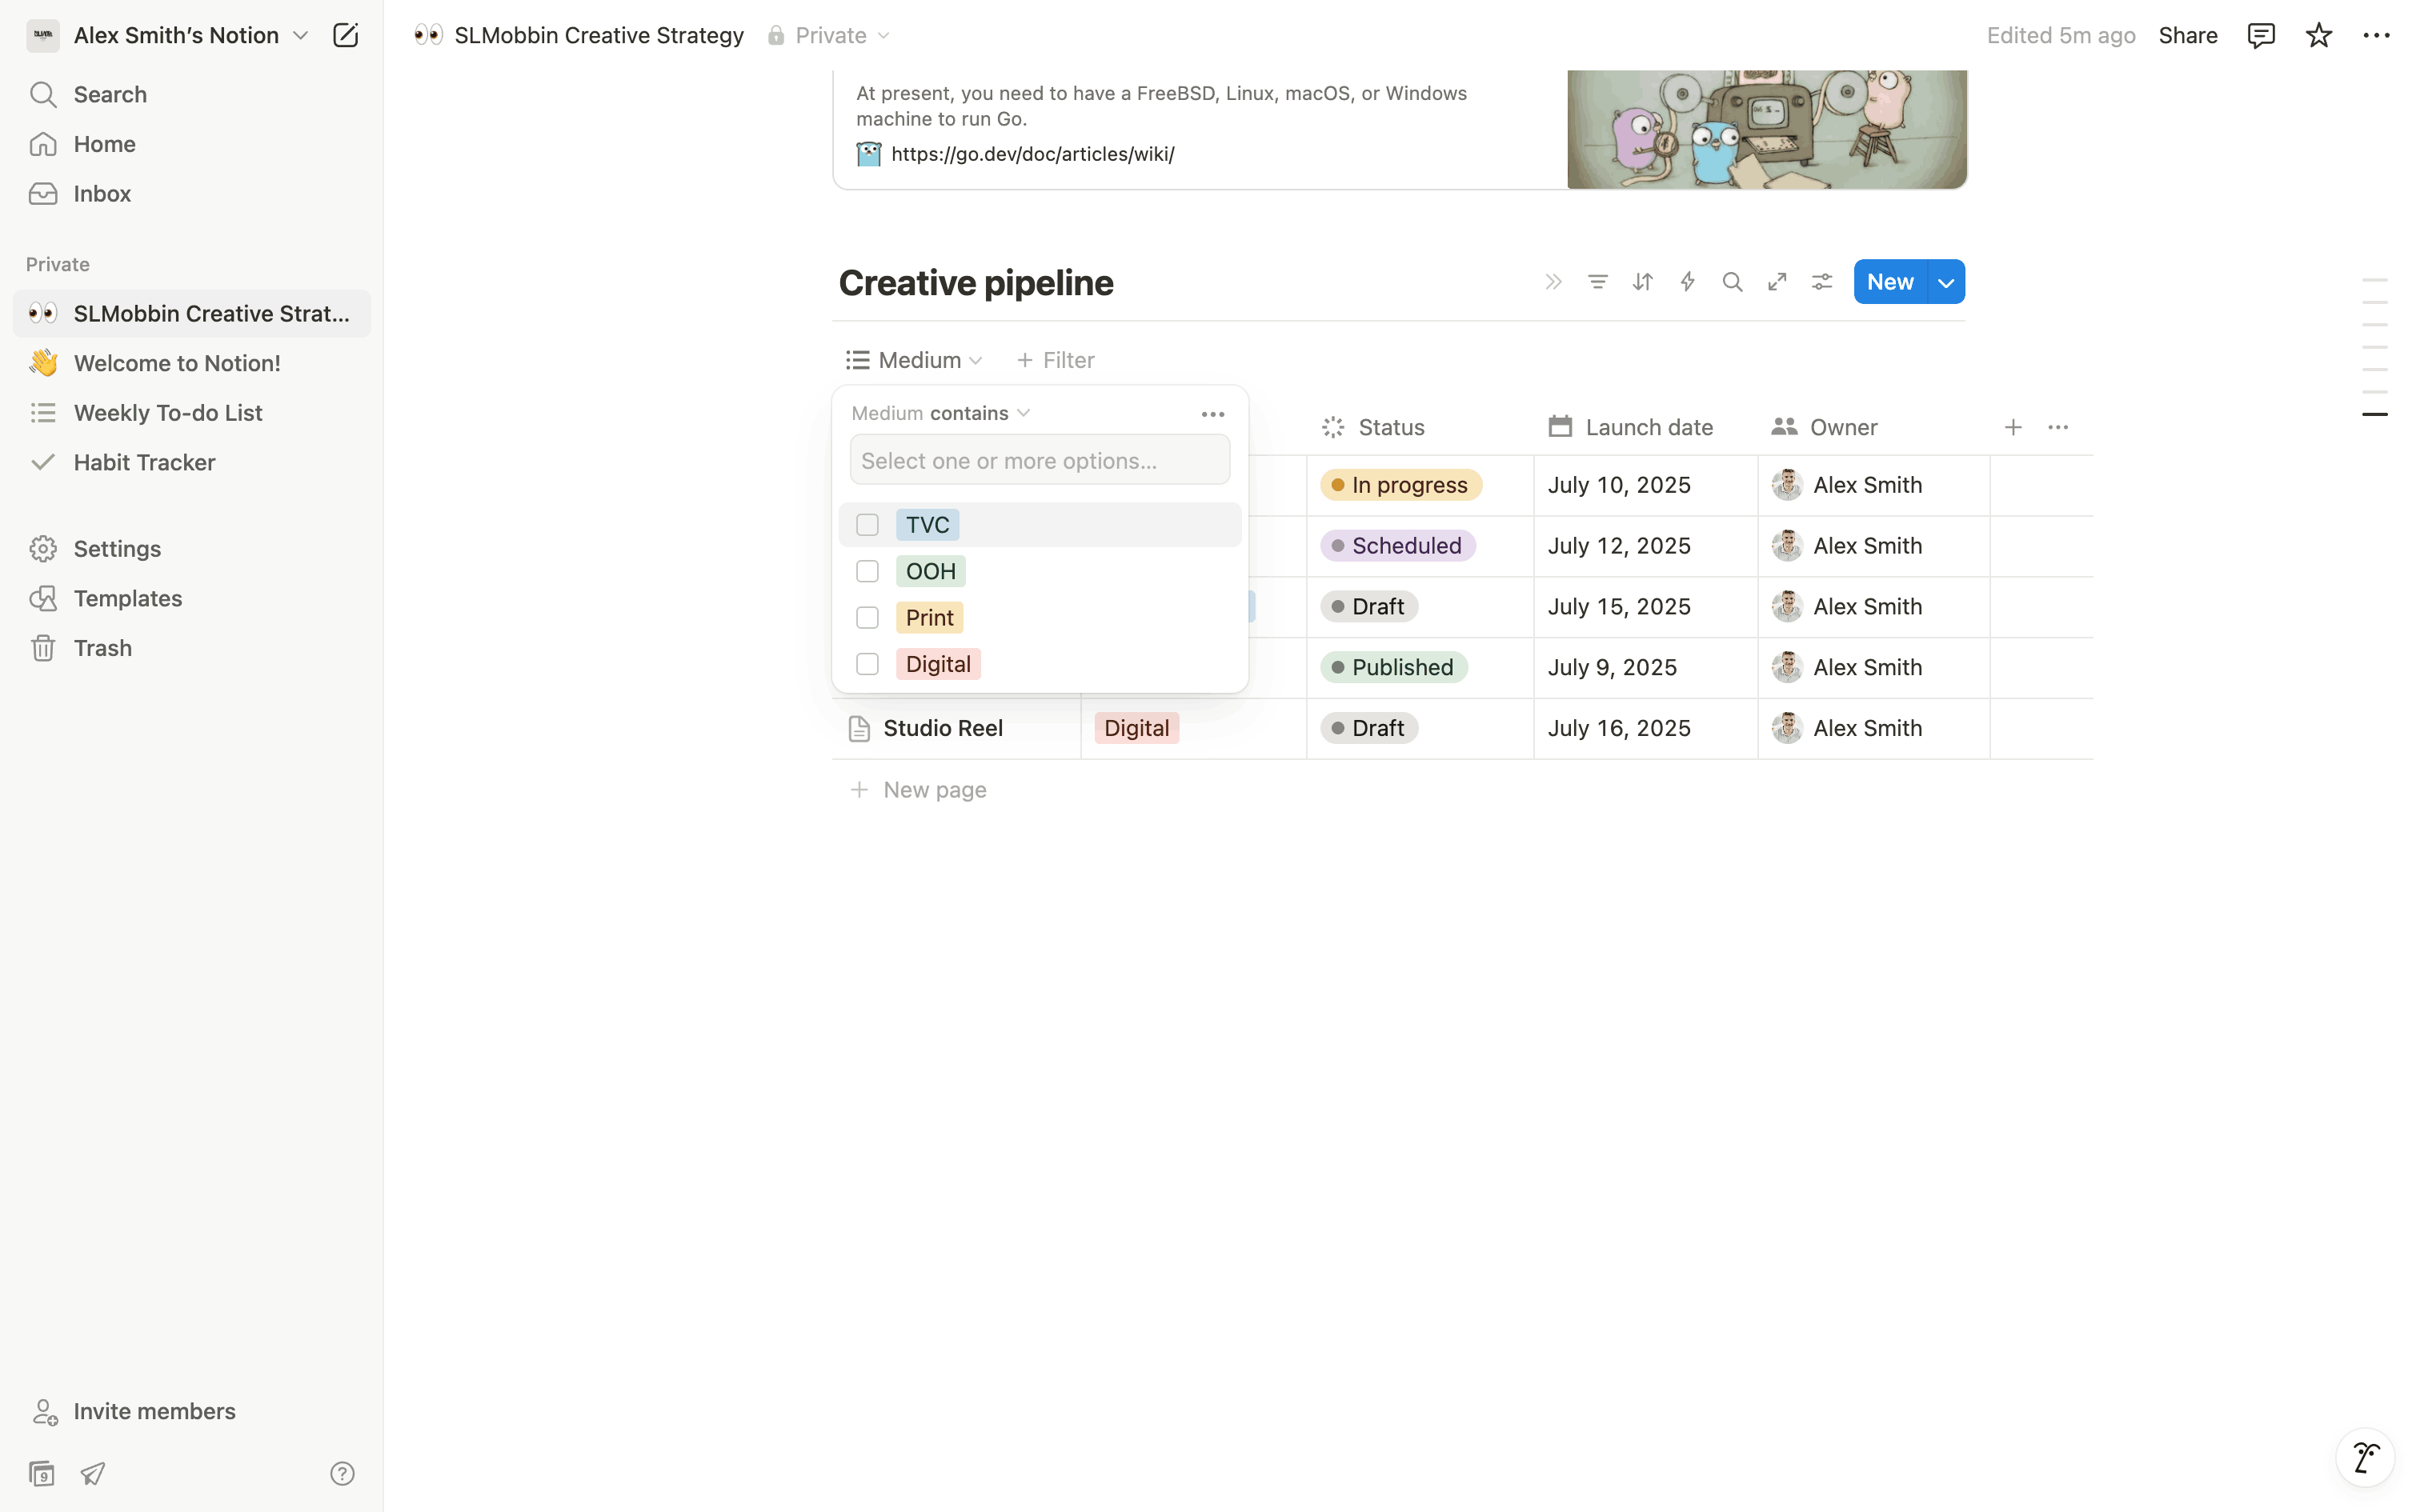Open the go.dev wiki article link
The image size is (2420, 1512).
pyautogui.click(x=1032, y=154)
